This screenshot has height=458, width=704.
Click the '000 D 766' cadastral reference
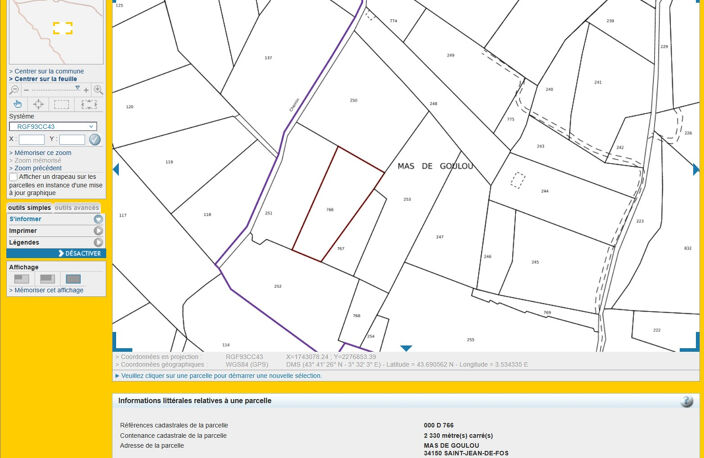439,425
